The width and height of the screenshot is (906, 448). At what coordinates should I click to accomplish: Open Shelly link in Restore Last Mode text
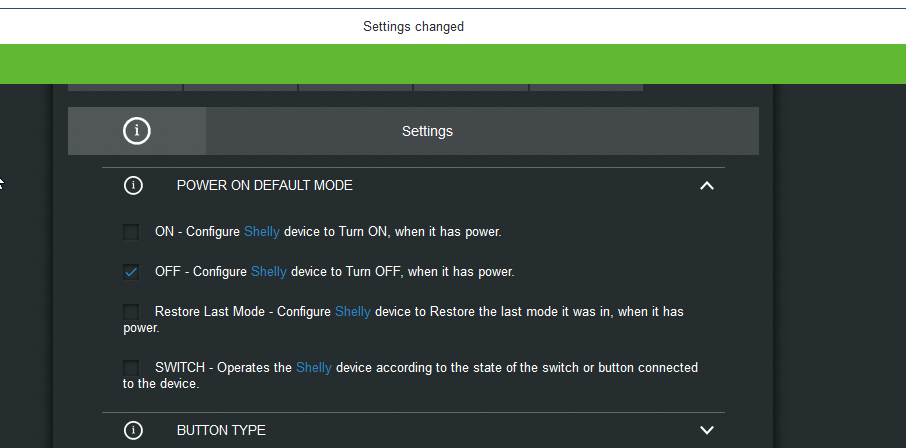[353, 312]
